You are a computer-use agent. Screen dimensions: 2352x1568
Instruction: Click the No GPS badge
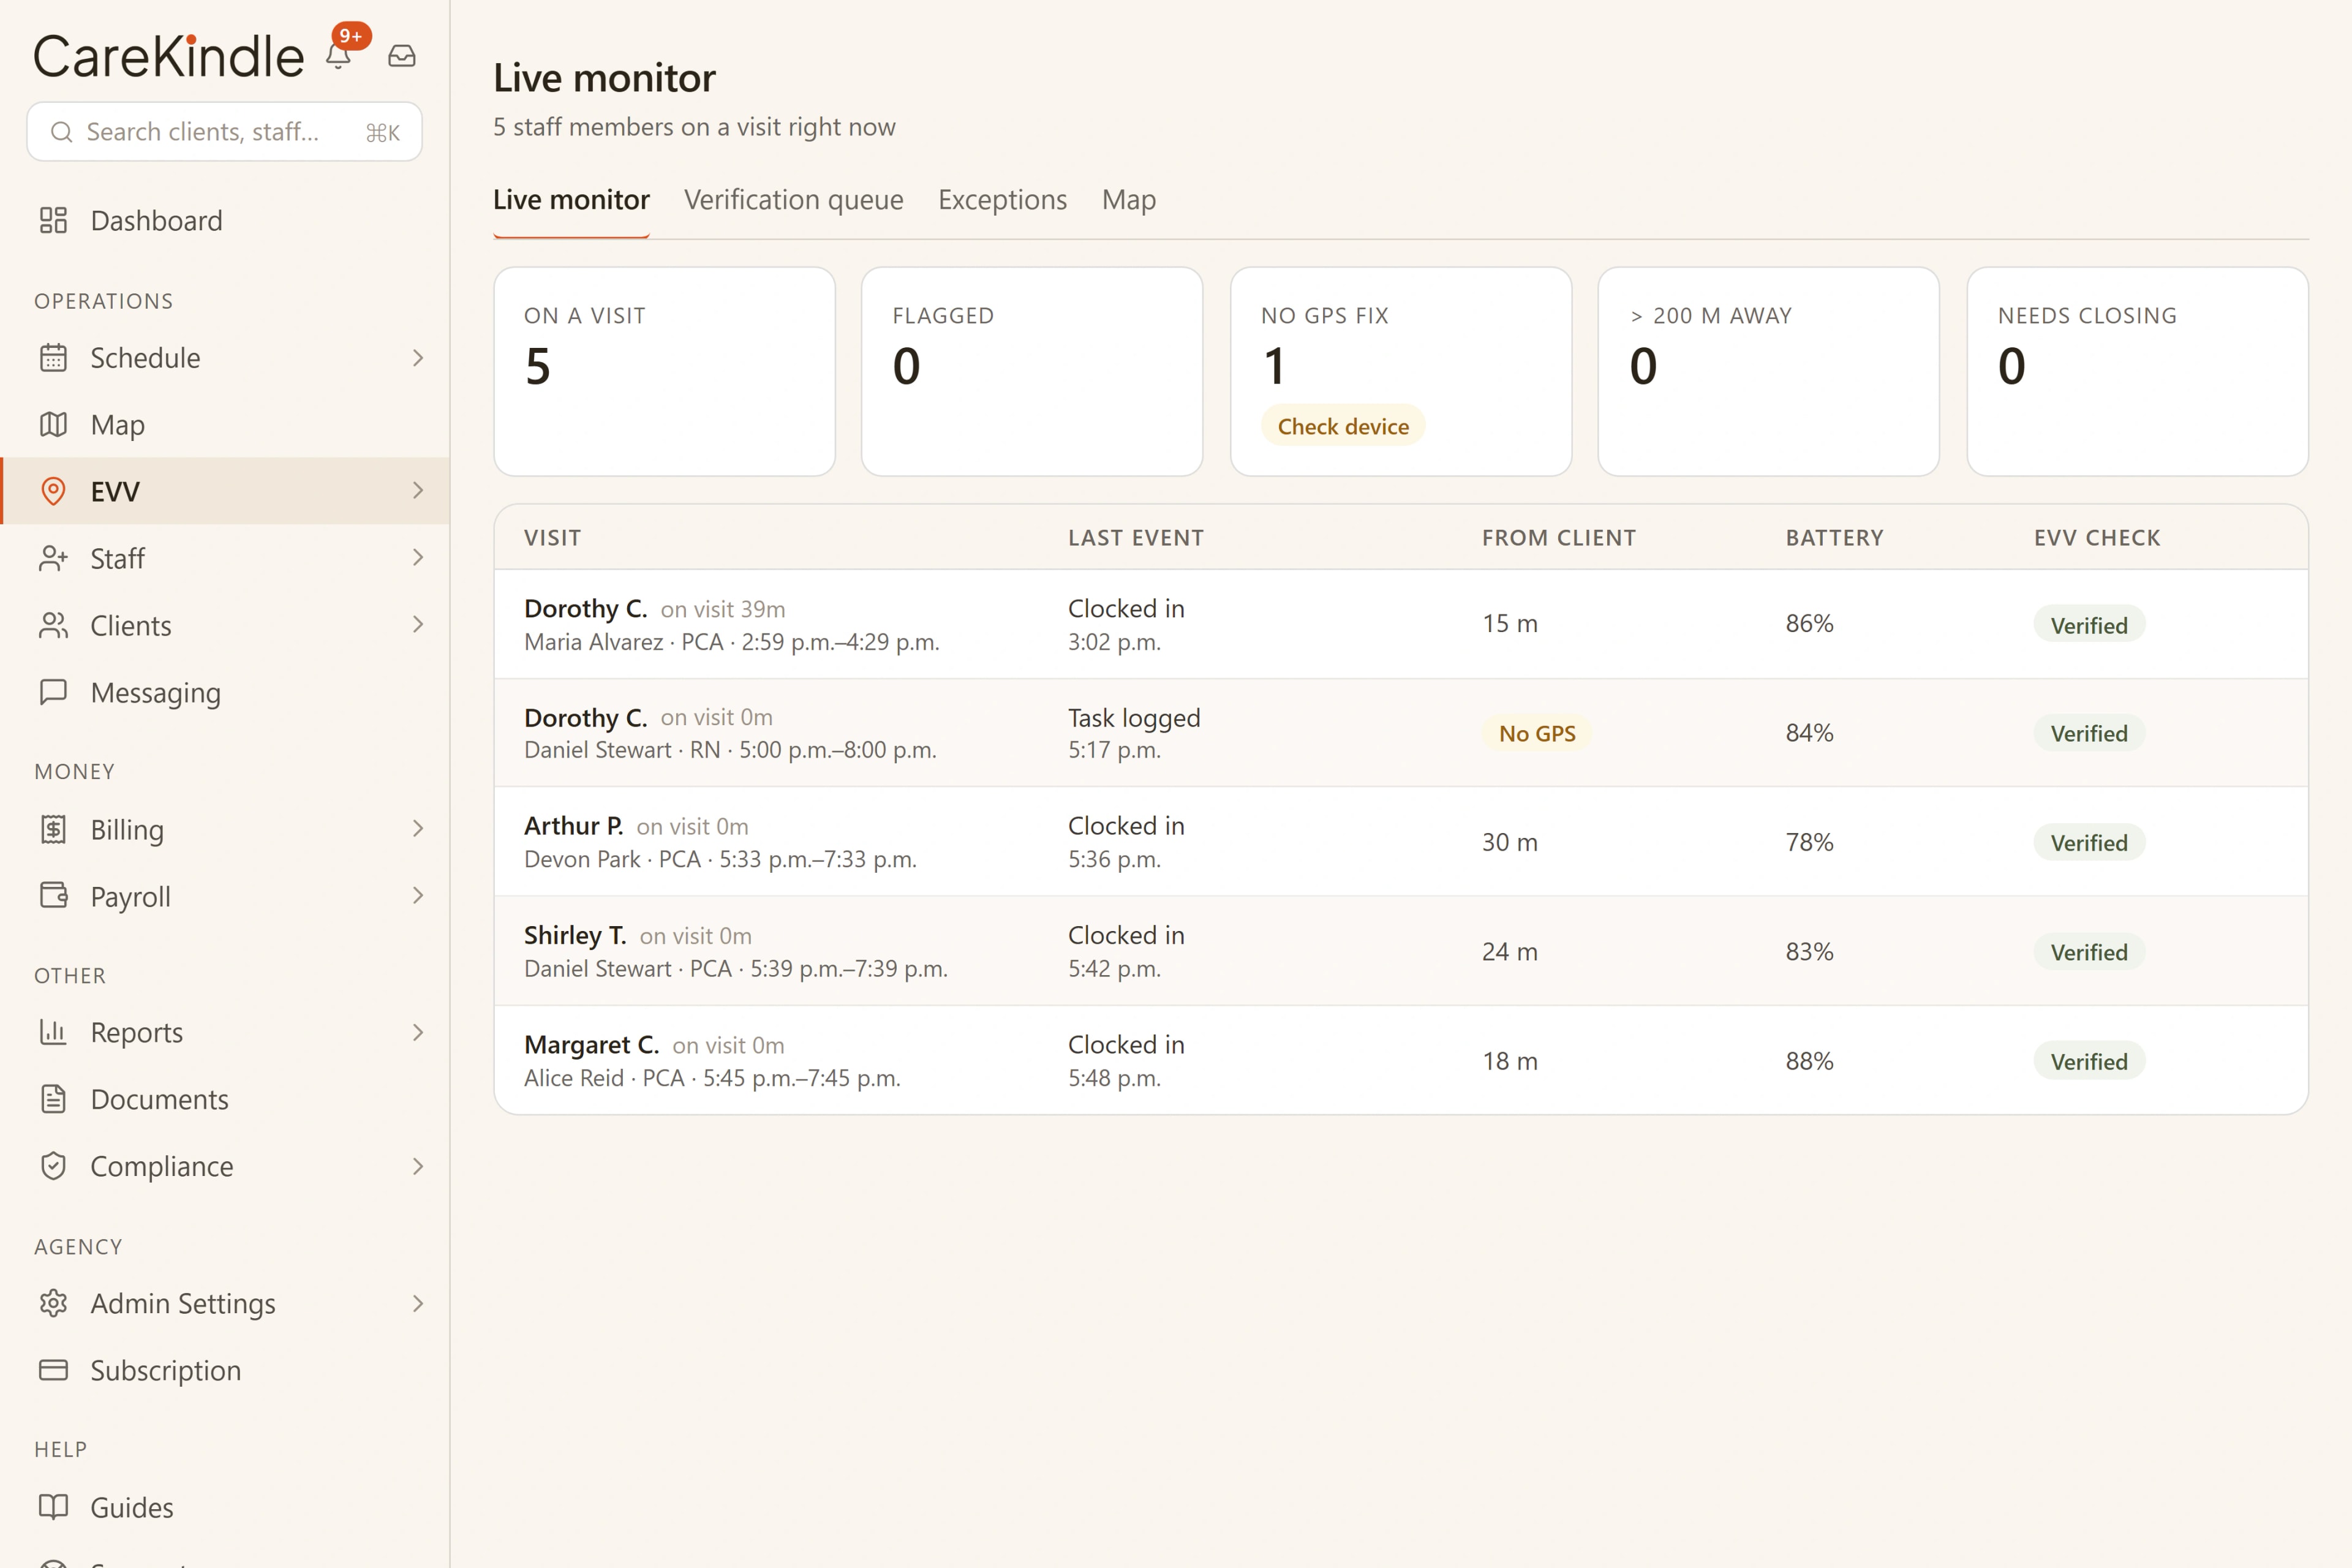click(1537, 733)
